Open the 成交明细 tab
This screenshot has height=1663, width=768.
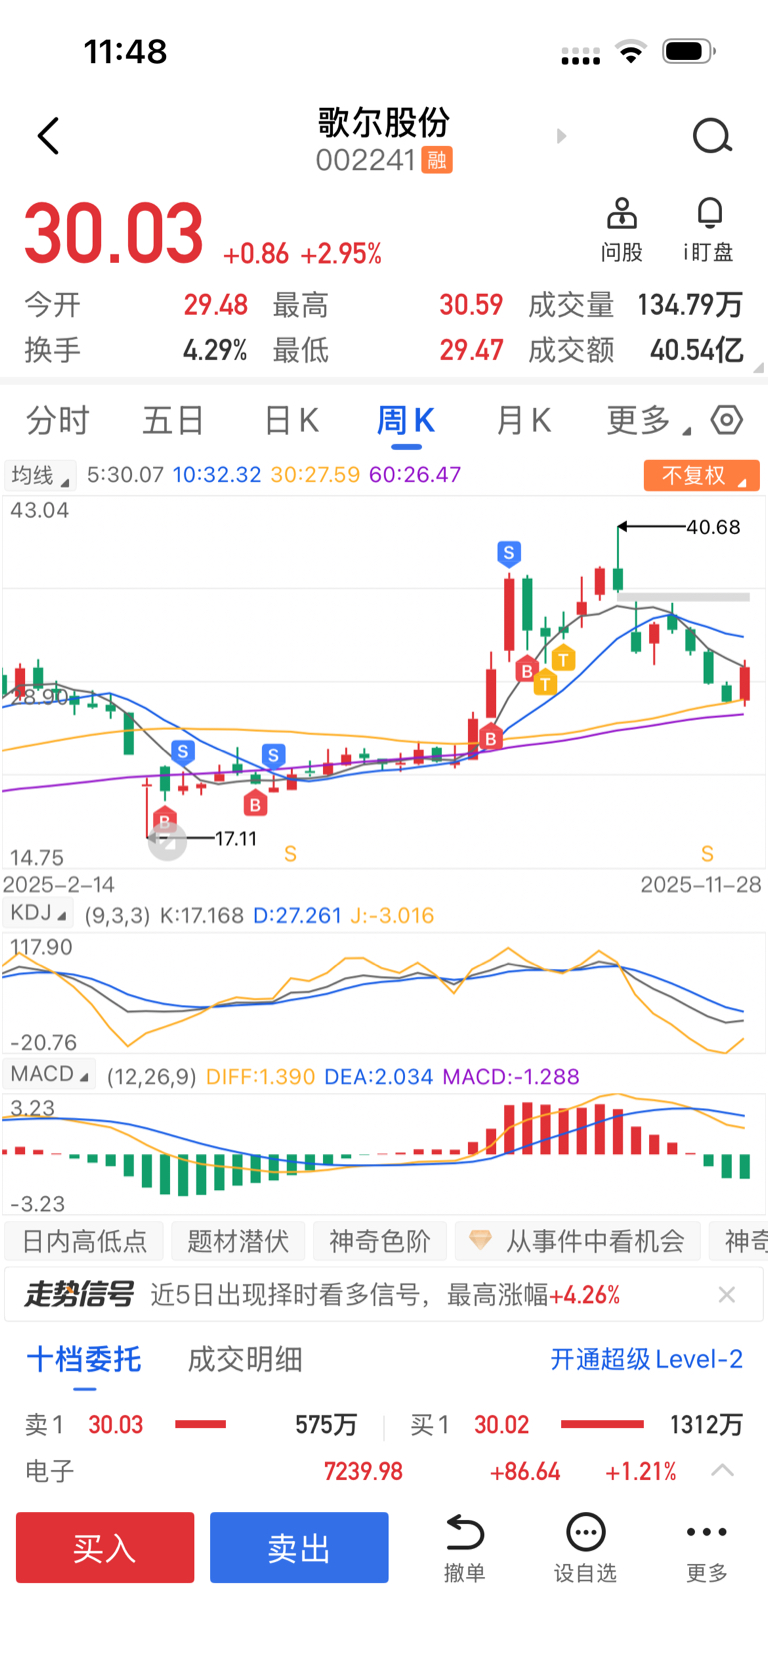point(245,1359)
